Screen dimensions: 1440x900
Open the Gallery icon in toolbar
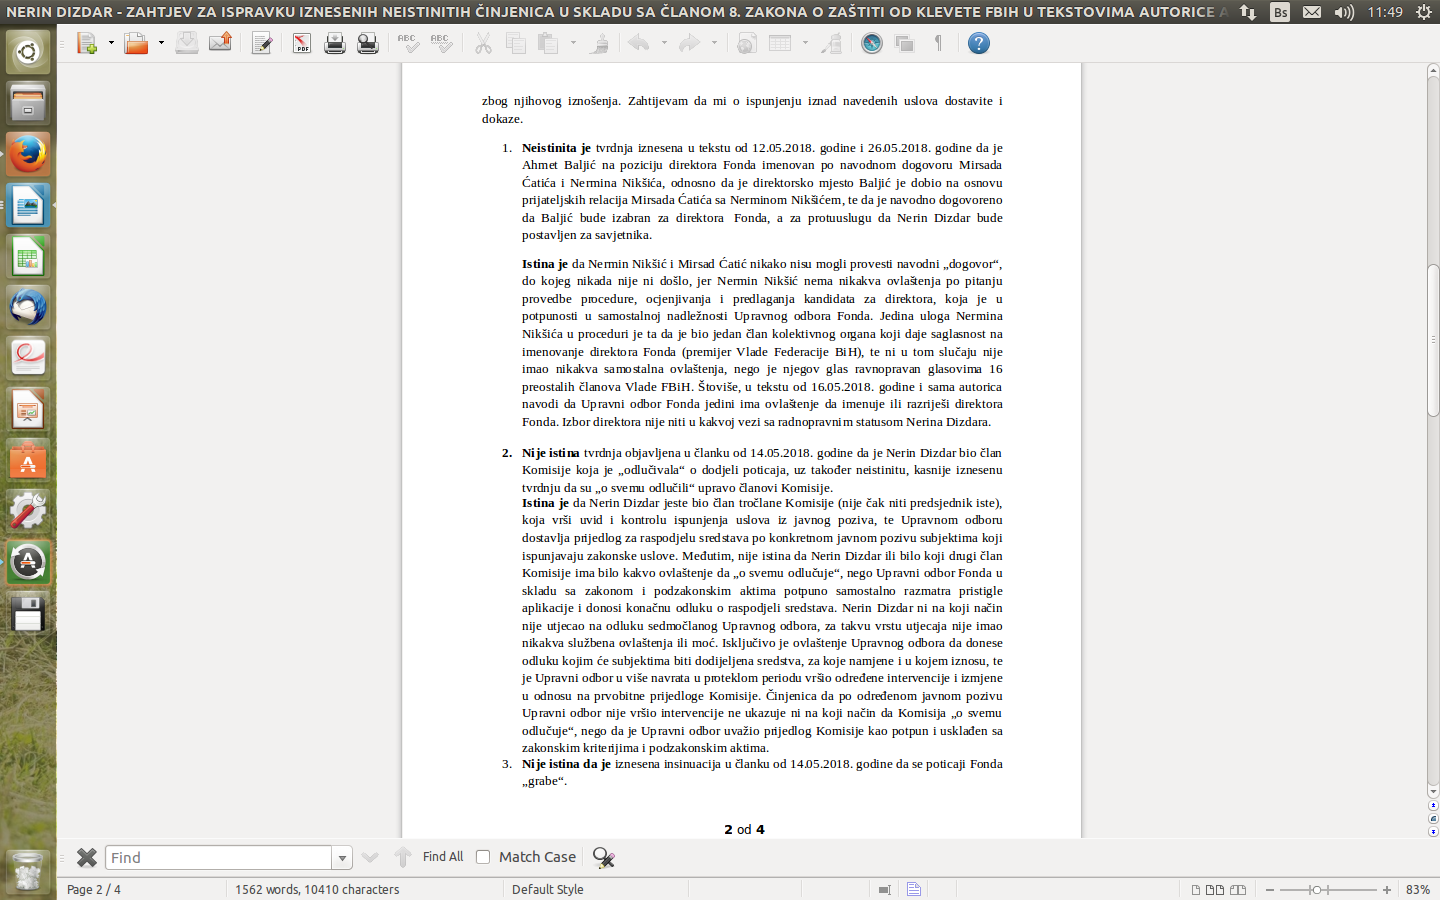905,43
